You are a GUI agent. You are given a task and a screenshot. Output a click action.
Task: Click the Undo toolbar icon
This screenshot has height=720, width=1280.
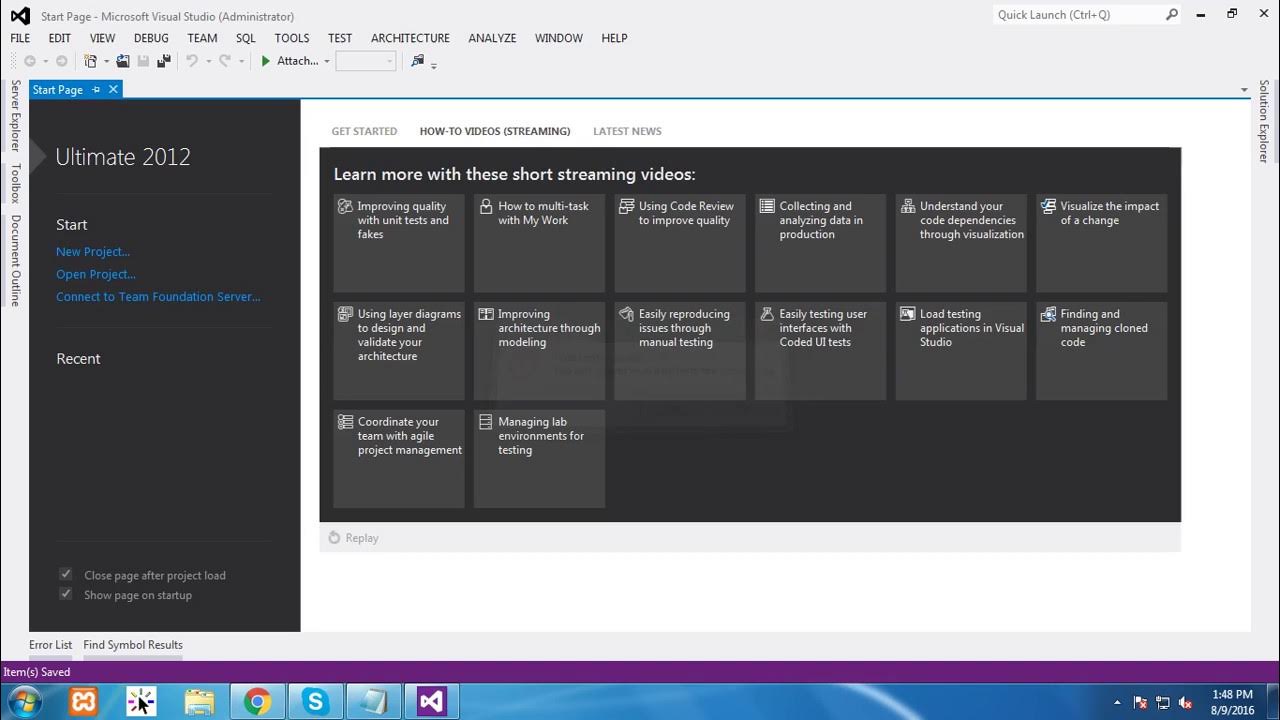pyautogui.click(x=192, y=61)
